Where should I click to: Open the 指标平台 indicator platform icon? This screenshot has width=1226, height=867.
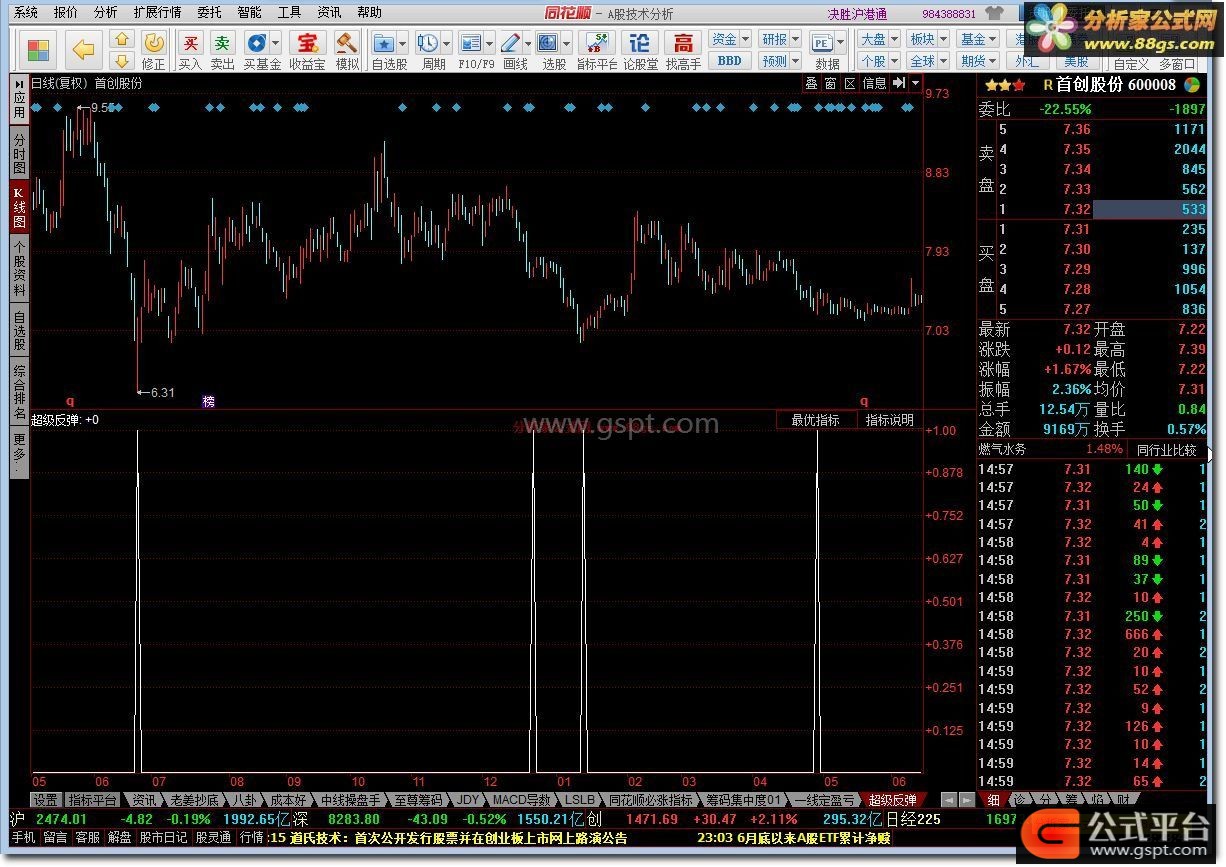(597, 50)
